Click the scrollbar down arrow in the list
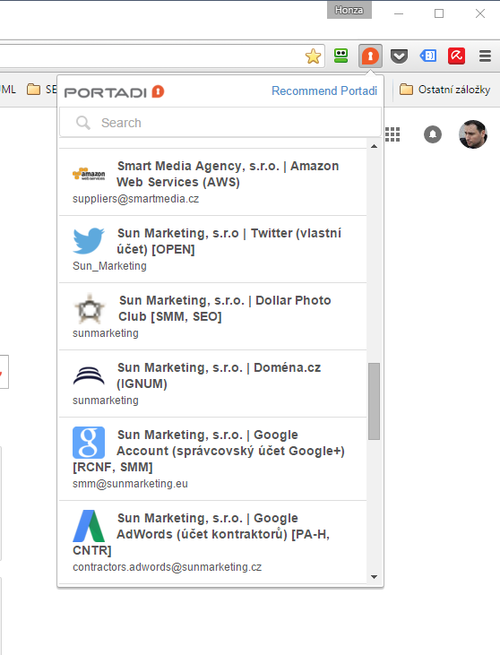The image size is (500, 655). point(374,577)
